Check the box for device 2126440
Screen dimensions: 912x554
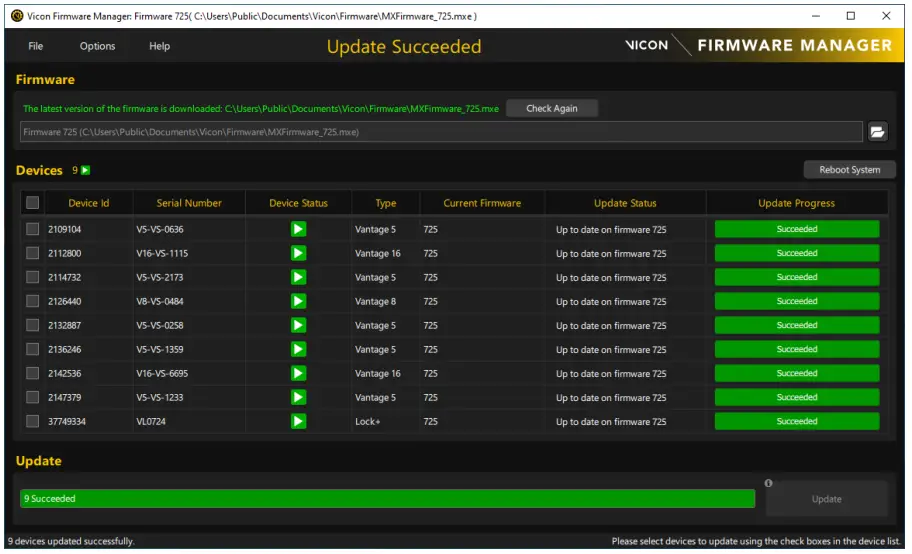click(x=33, y=301)
